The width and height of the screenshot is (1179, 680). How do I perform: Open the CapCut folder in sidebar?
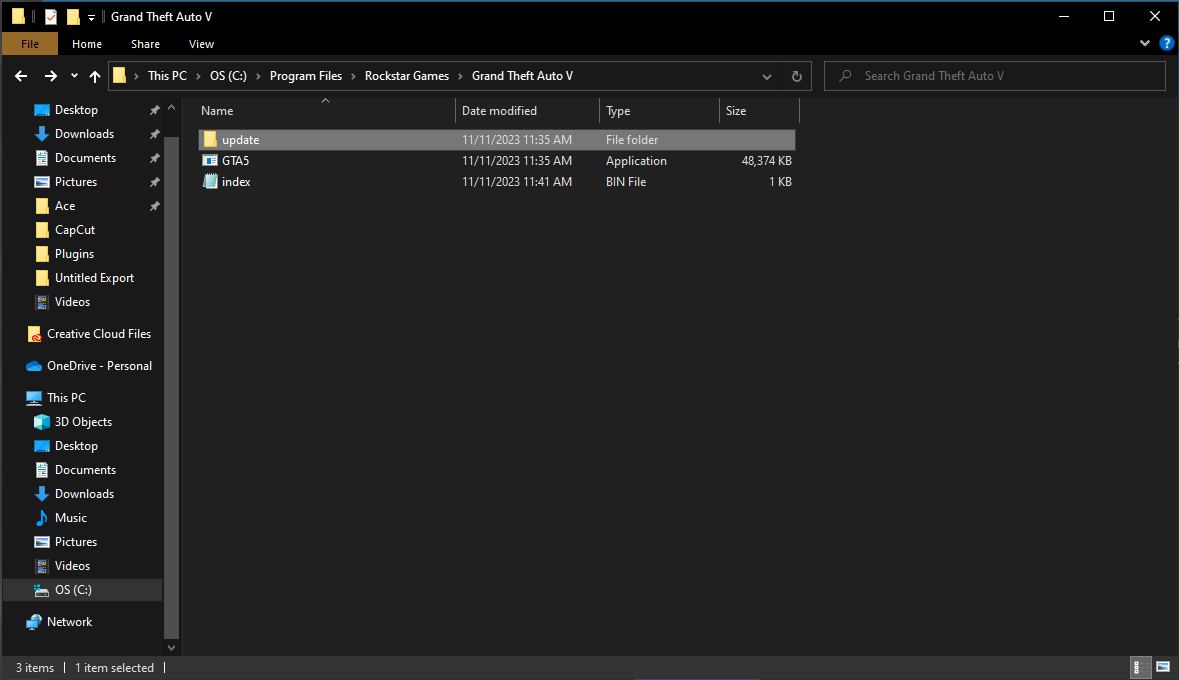(74, 230)
